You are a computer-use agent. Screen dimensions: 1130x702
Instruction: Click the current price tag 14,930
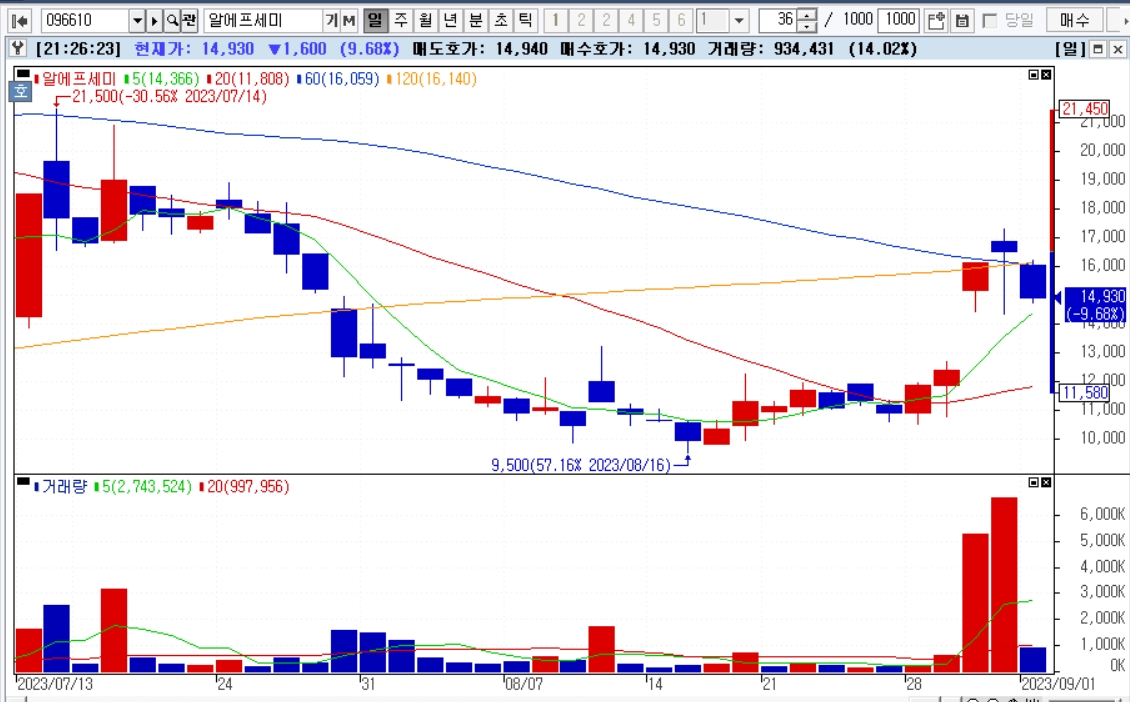1095,304
